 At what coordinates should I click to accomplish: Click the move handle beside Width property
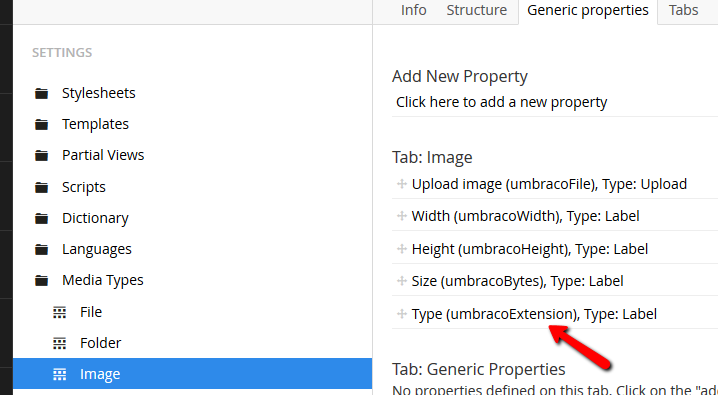click(x=402, y=216)
